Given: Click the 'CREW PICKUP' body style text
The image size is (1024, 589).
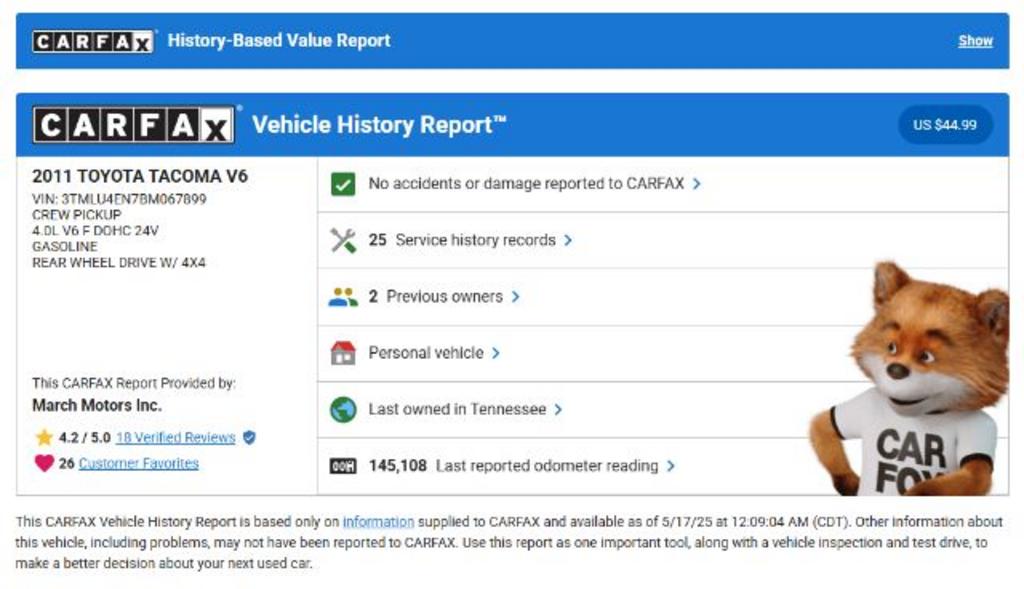Looking at the screenshot, I should pos(76,215).
